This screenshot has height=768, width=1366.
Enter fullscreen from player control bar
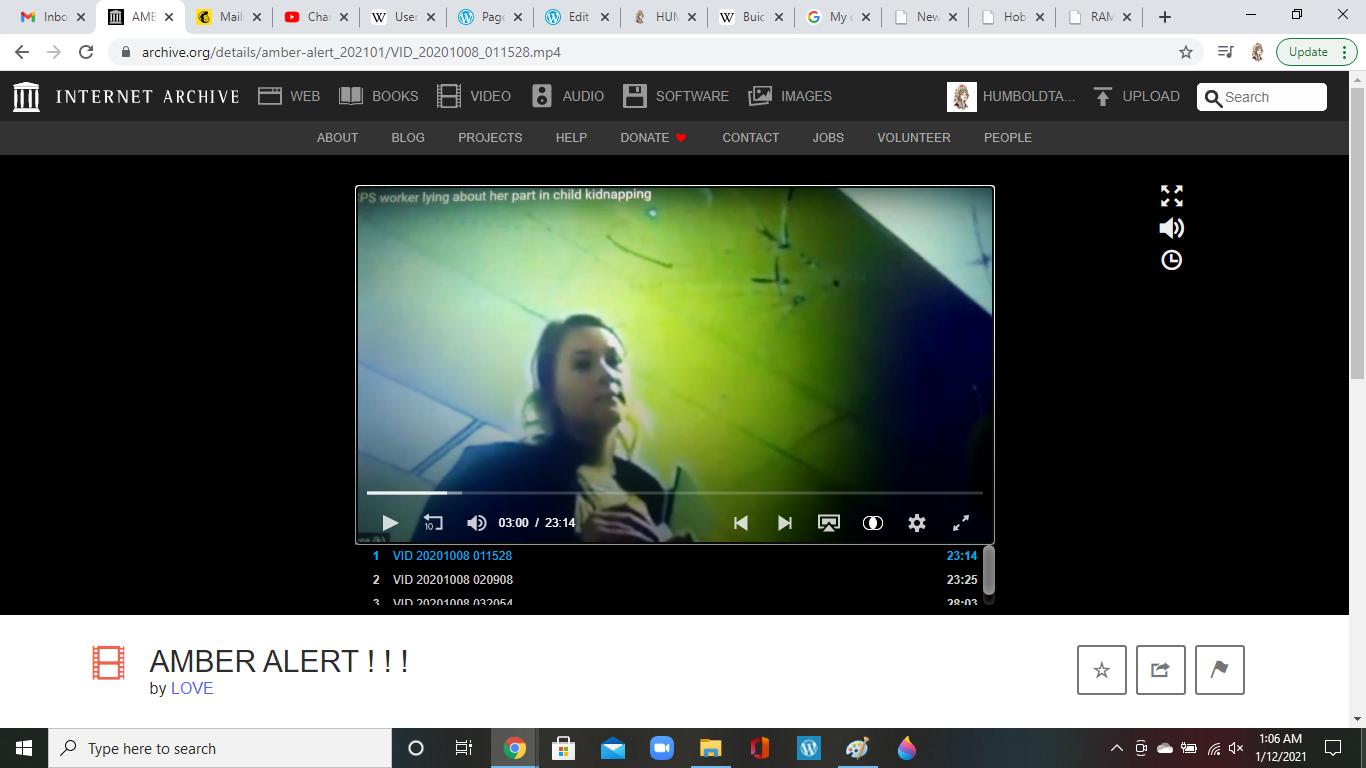(961, 523)
